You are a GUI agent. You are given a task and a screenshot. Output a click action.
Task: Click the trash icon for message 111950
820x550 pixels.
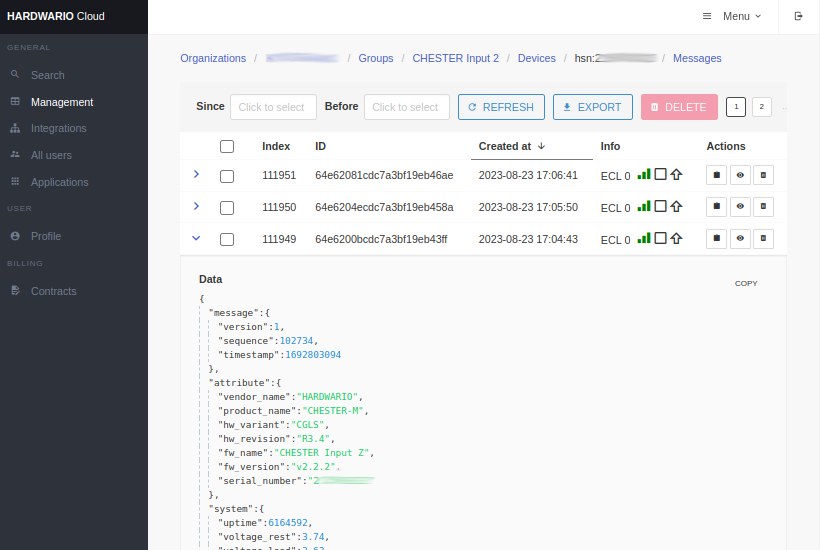pyautogui.click(x=763, y=207)
